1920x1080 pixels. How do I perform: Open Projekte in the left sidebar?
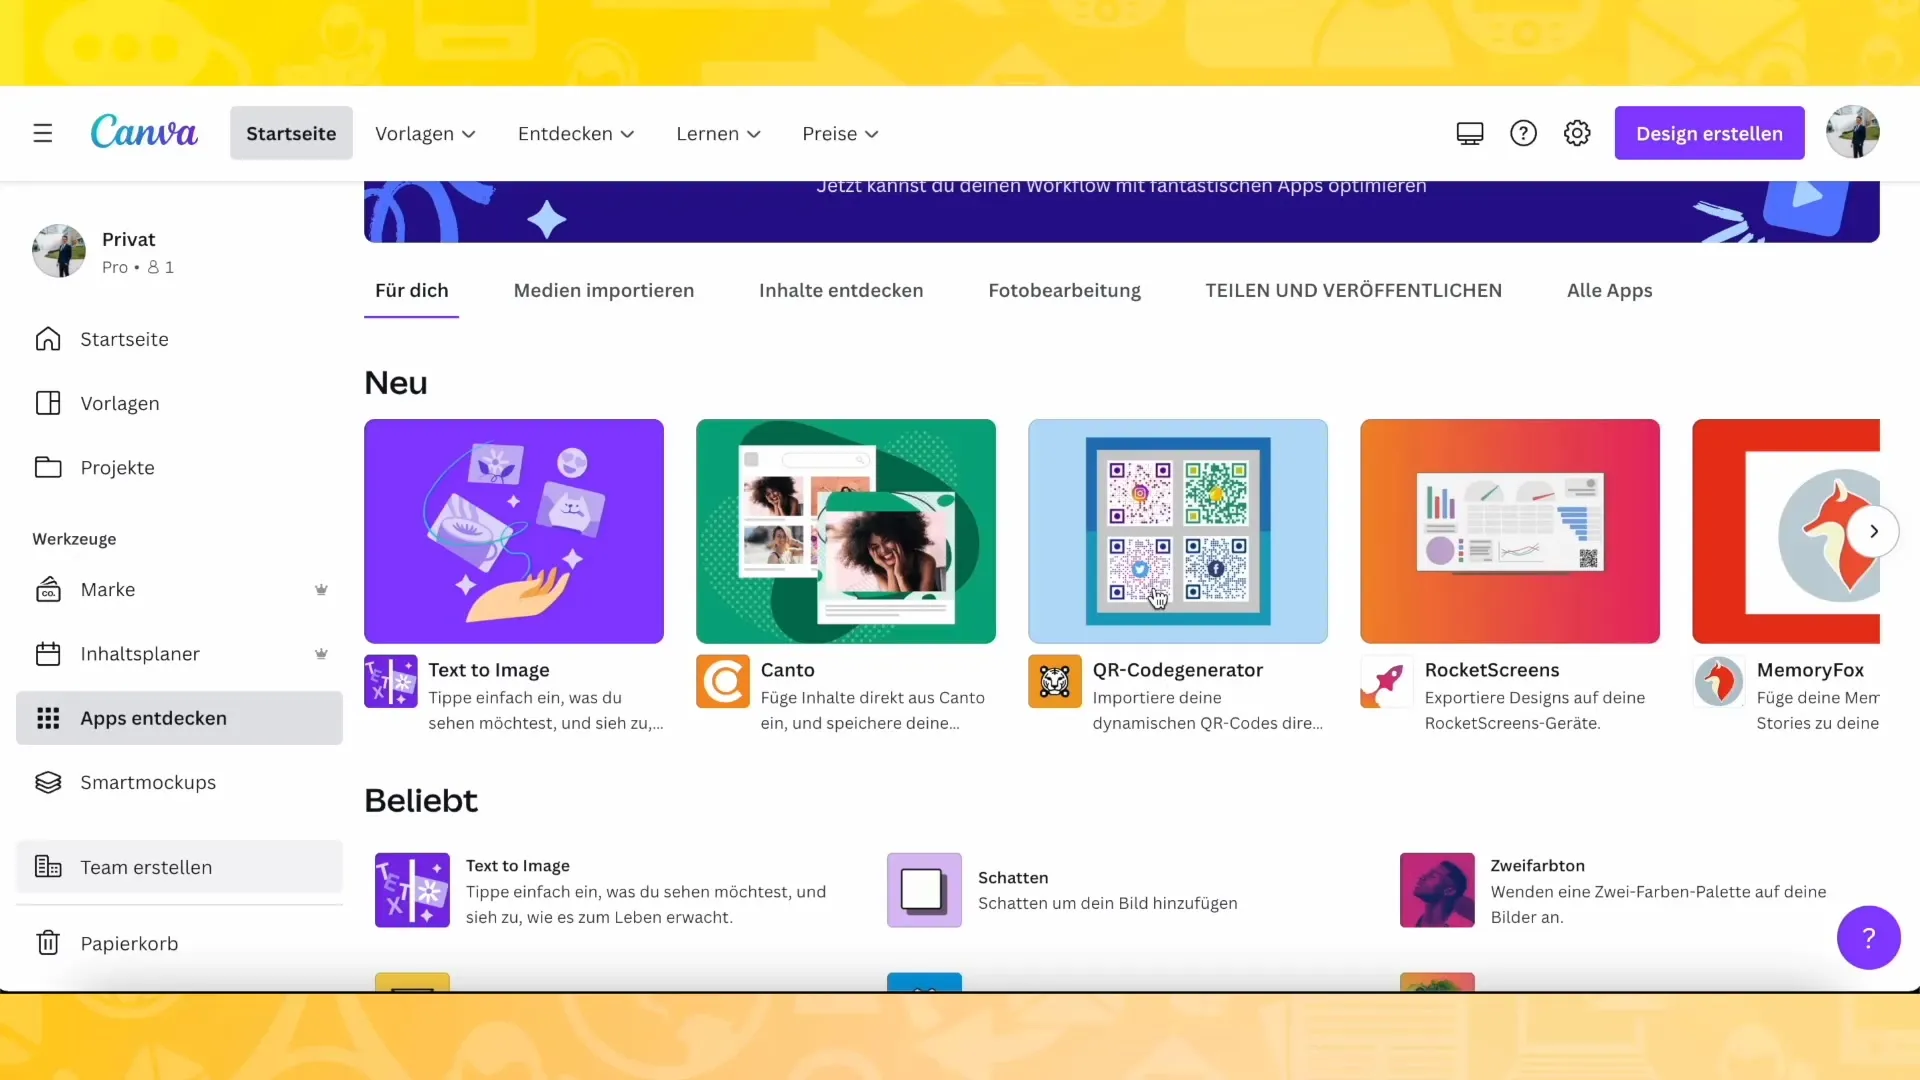tap(179, 467)
